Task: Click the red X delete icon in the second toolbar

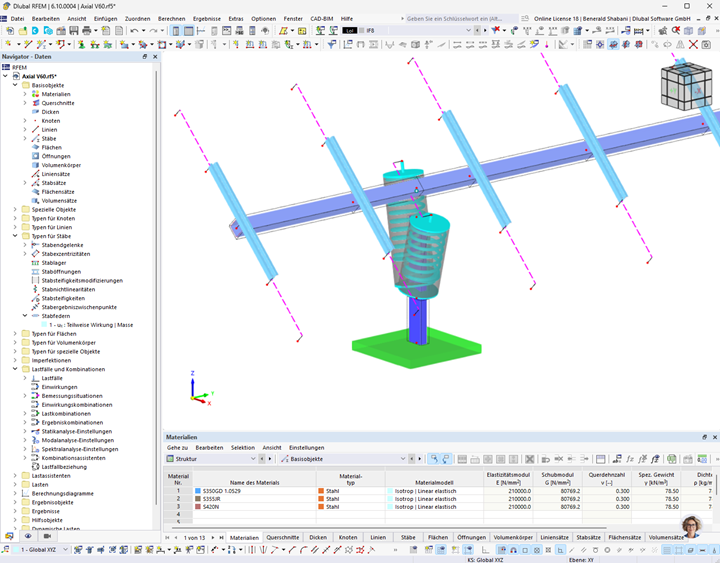Action: click(x=693, y=45)
